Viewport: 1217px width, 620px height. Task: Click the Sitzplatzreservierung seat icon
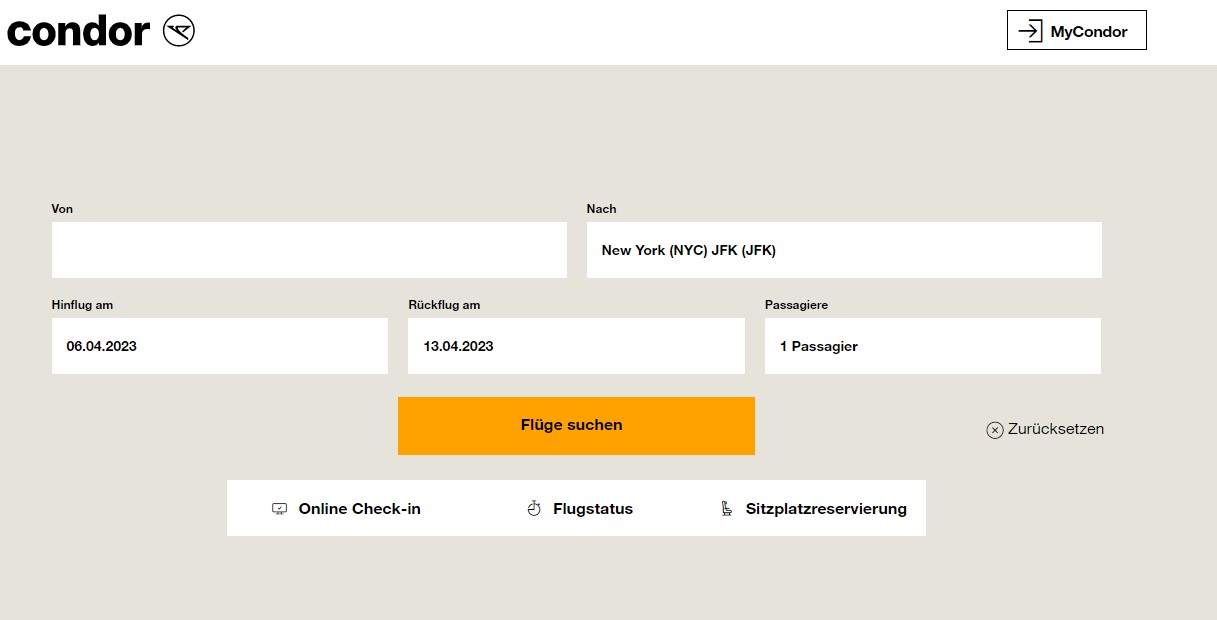(x=726, y=508)
